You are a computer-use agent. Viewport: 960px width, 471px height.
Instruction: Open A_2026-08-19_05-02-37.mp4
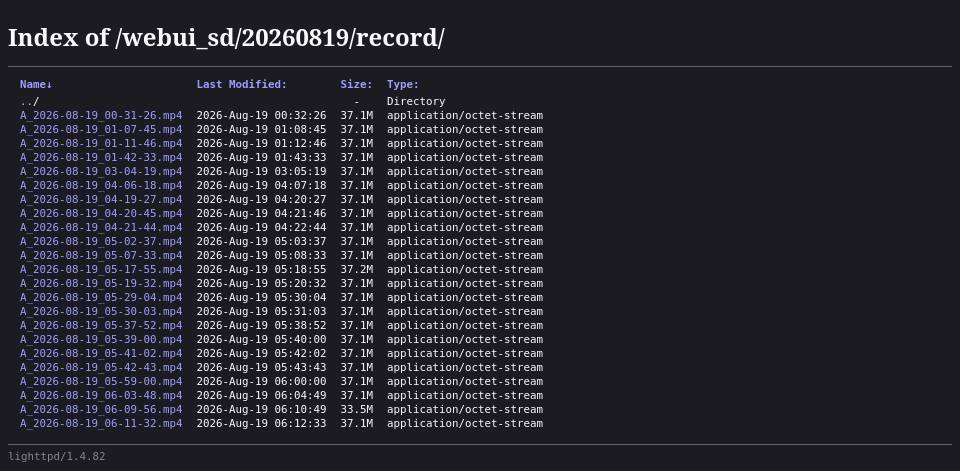[x=101, y=241]
